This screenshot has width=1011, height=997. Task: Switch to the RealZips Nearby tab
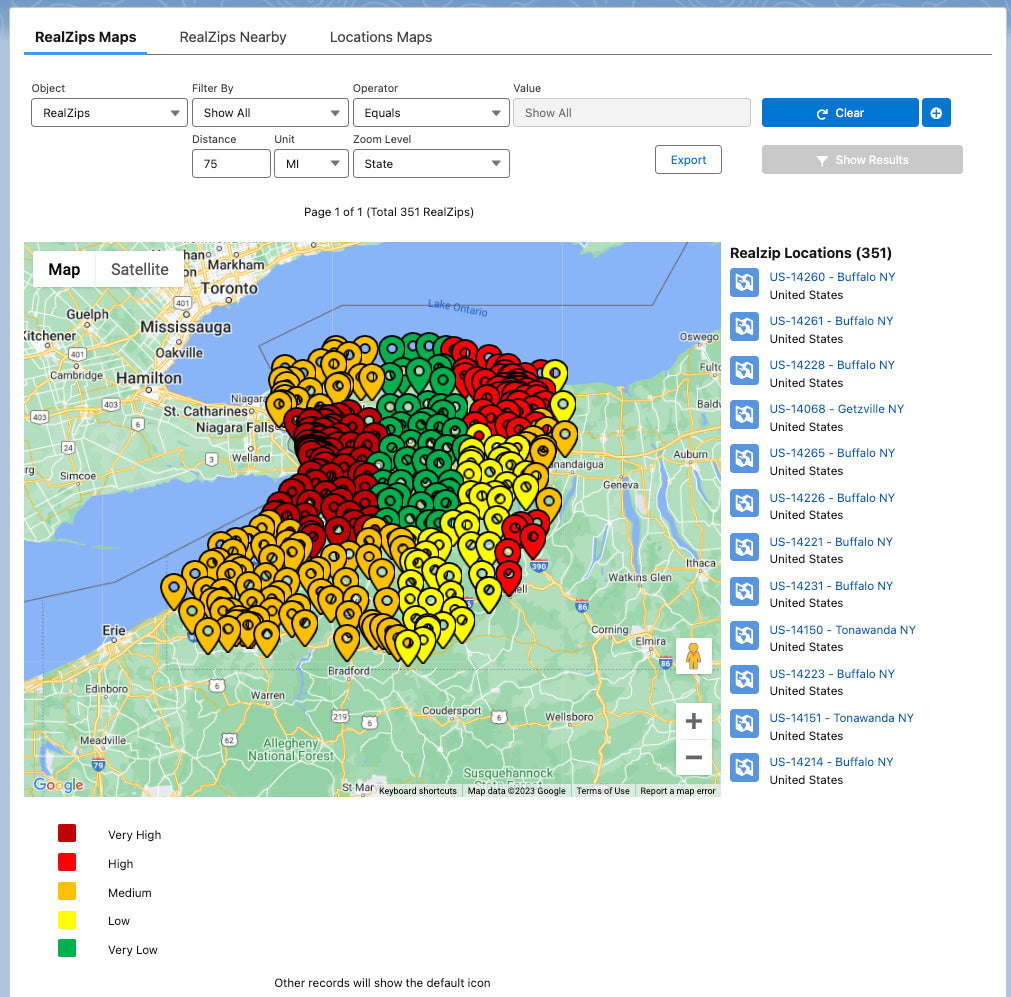click(232, 36)
